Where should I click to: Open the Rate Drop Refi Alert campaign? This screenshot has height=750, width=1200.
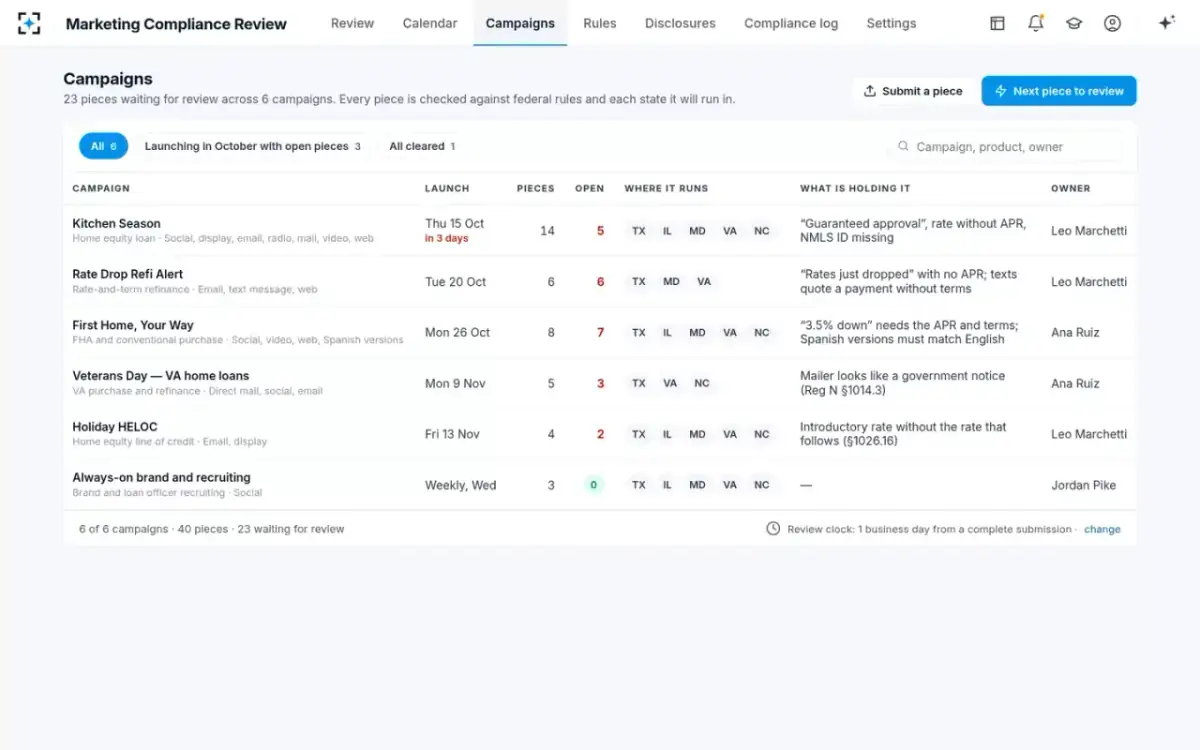128,274
